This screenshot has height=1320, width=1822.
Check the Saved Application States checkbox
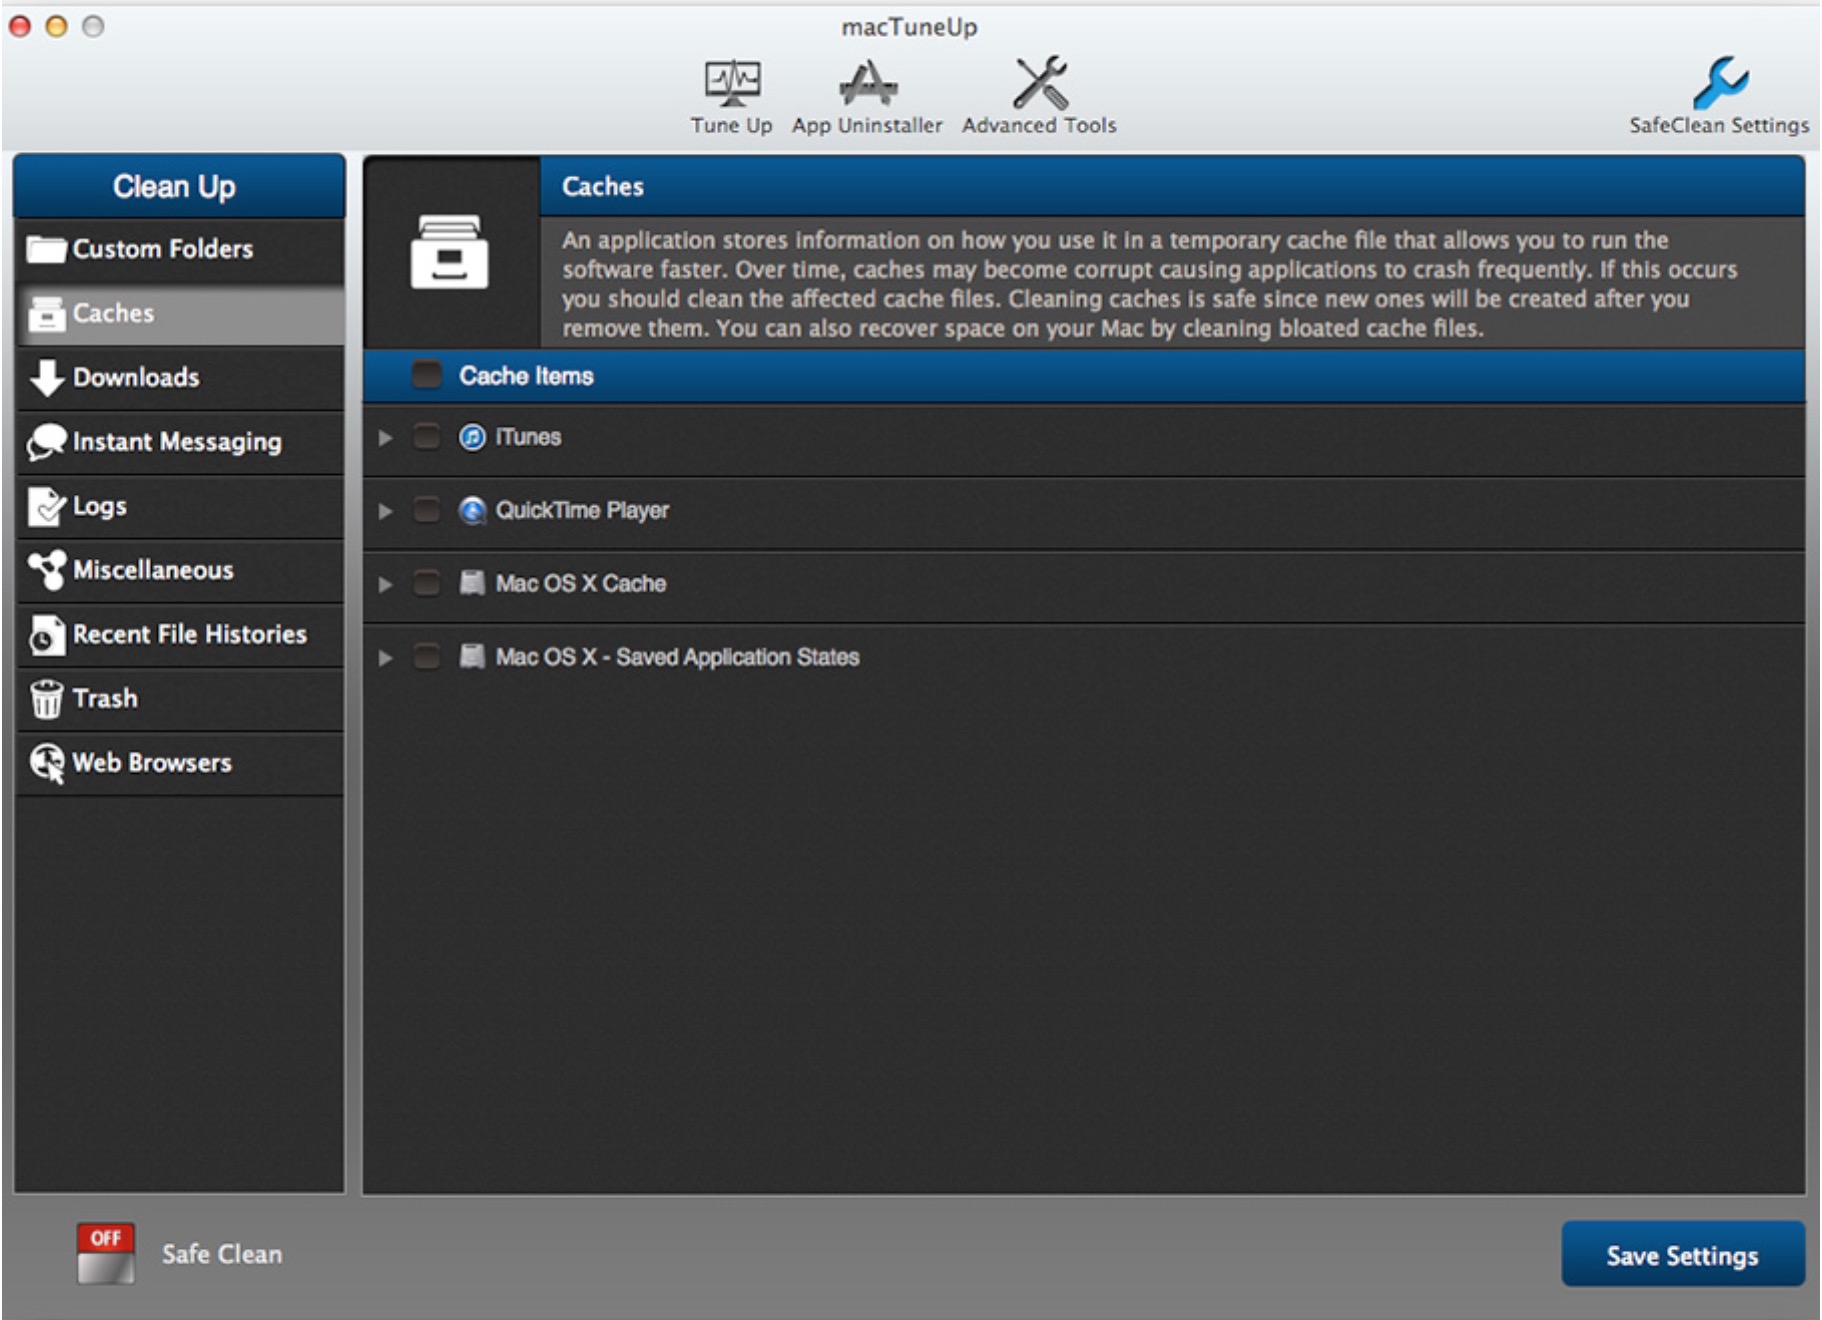click(427, 657)
